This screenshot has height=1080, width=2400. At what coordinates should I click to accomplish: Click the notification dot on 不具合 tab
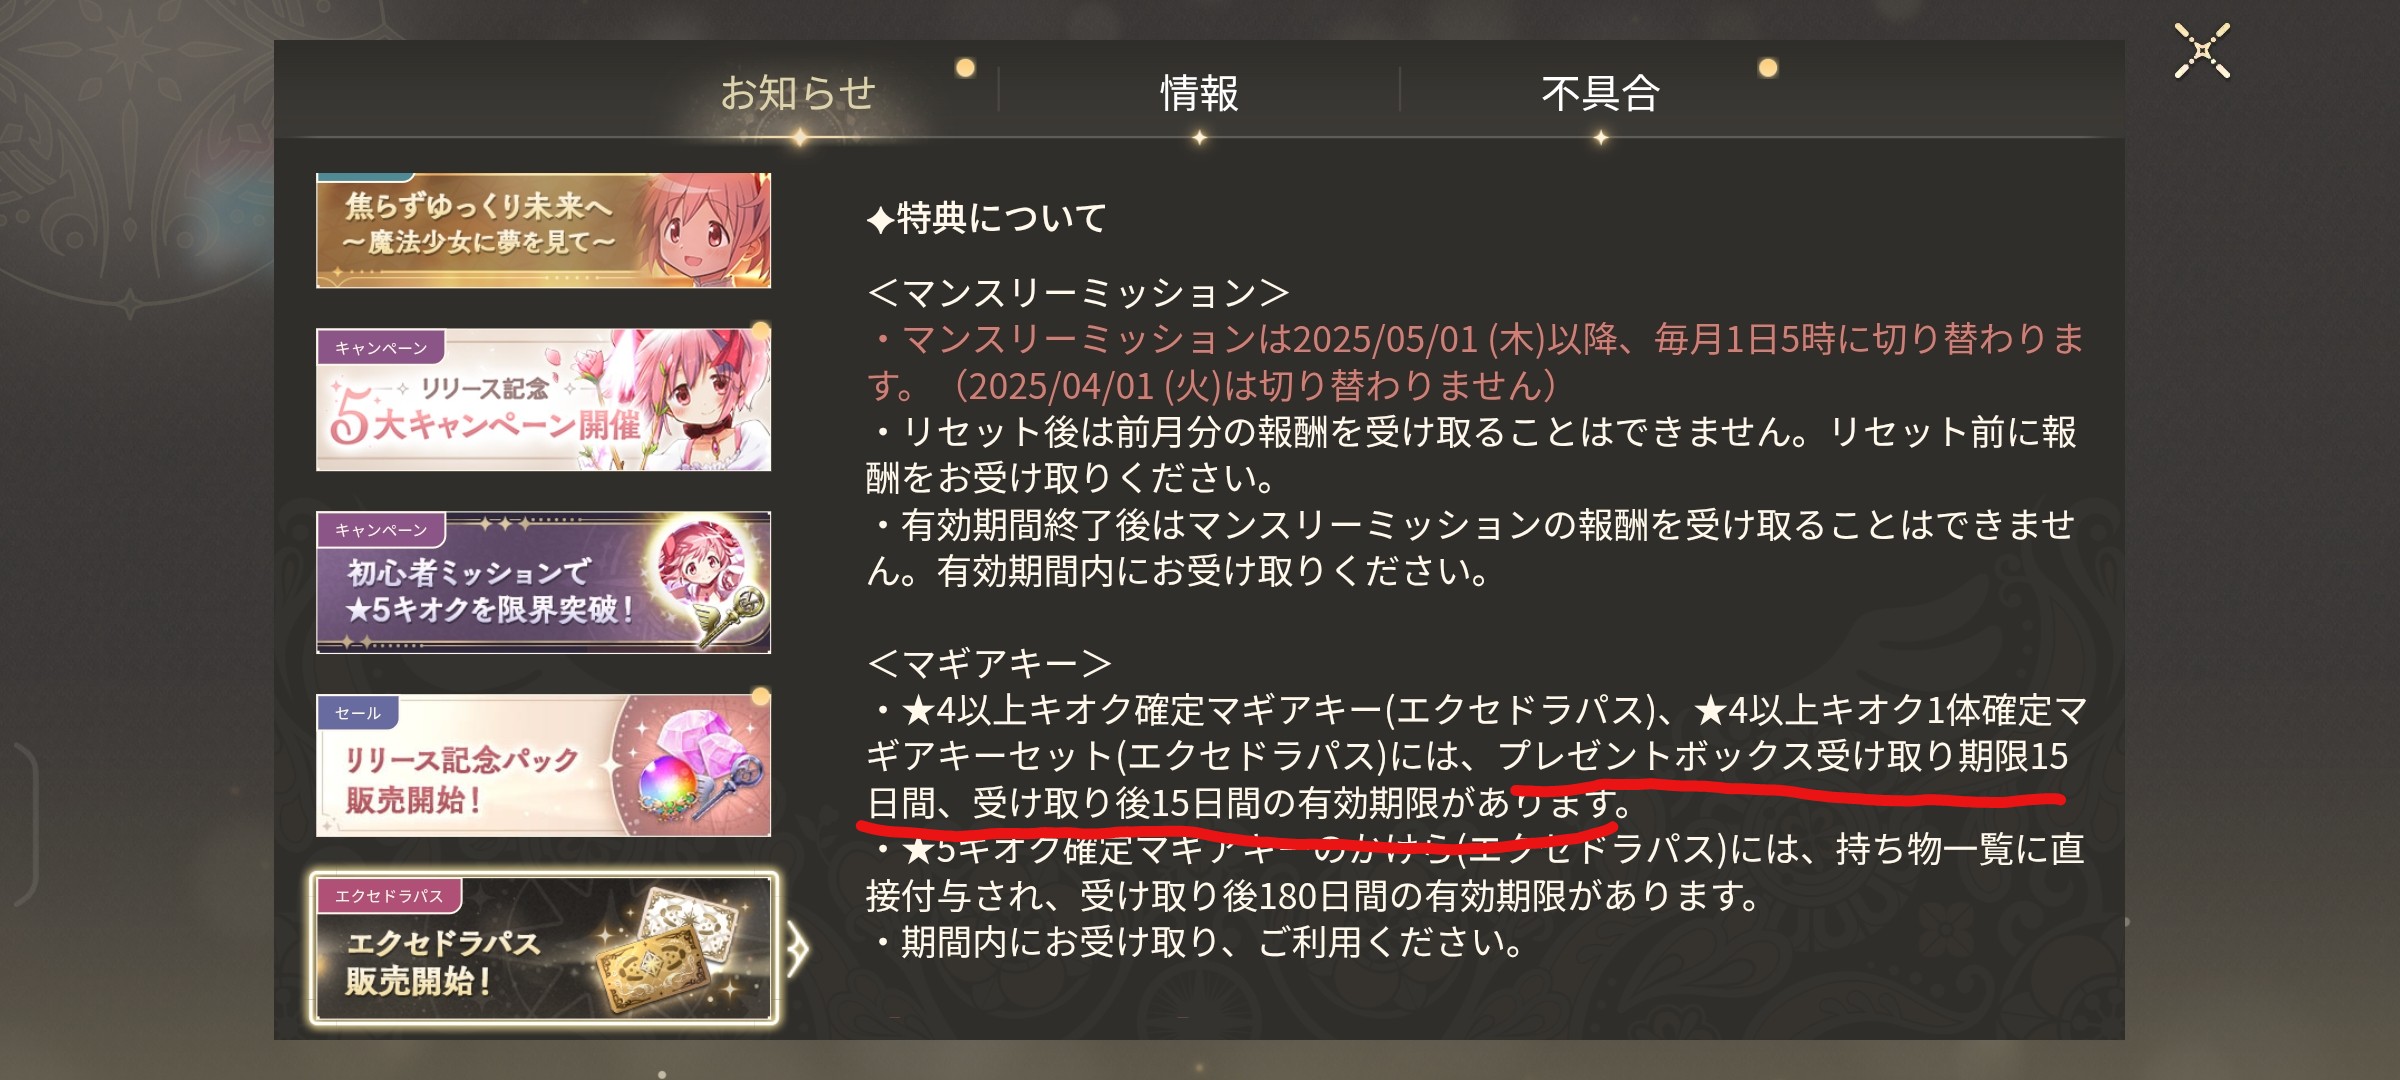(x=1768, y=68)
